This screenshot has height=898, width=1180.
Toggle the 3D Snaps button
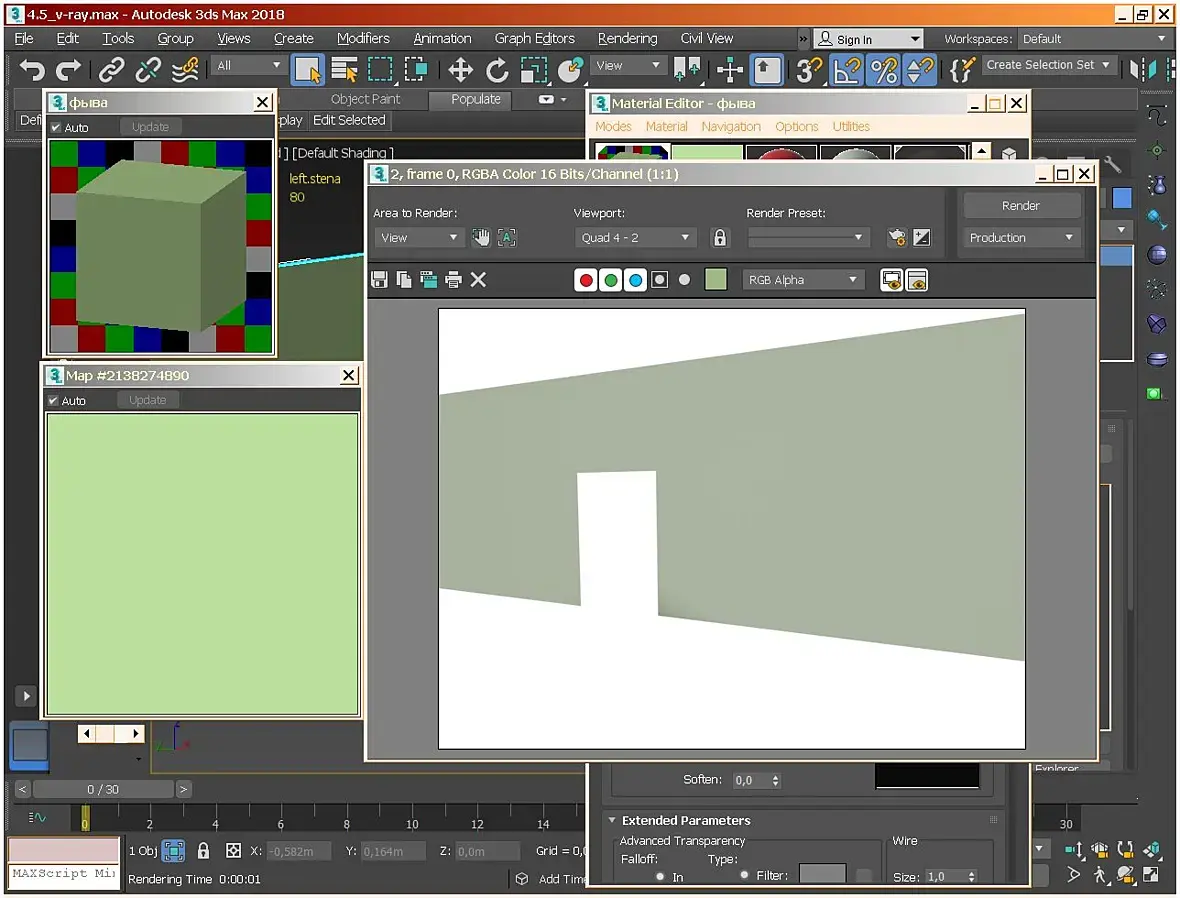pos(808,70)
